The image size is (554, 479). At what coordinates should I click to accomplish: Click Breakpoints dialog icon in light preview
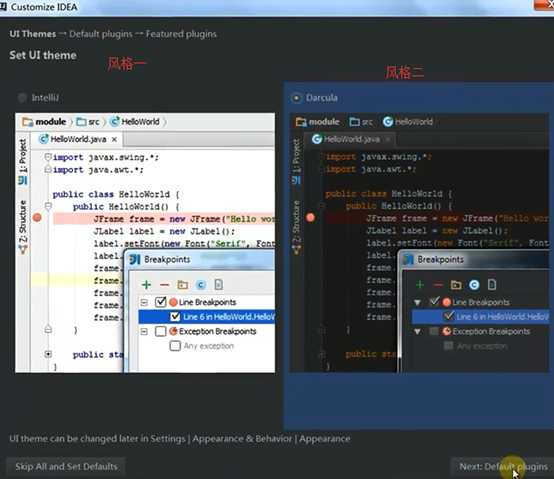pos(135,260)
